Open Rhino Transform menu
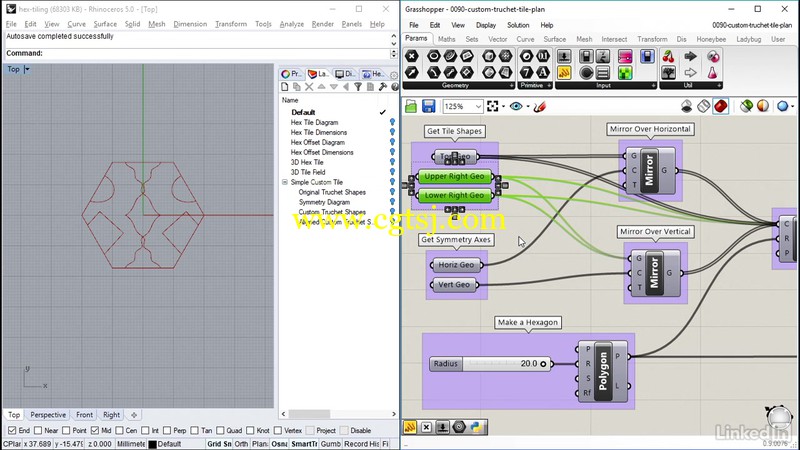 coord(231,24)
